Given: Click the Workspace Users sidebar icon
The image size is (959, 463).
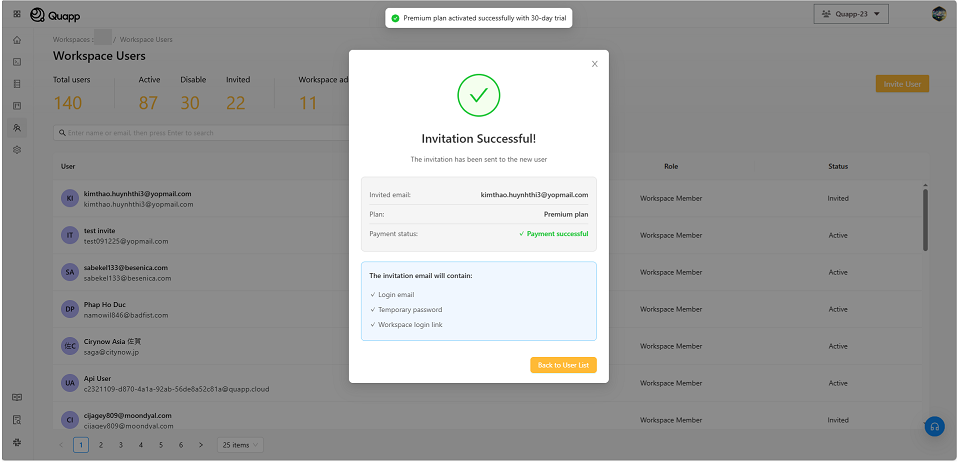Looking at the screenshot, I should [x=17, y=128].
